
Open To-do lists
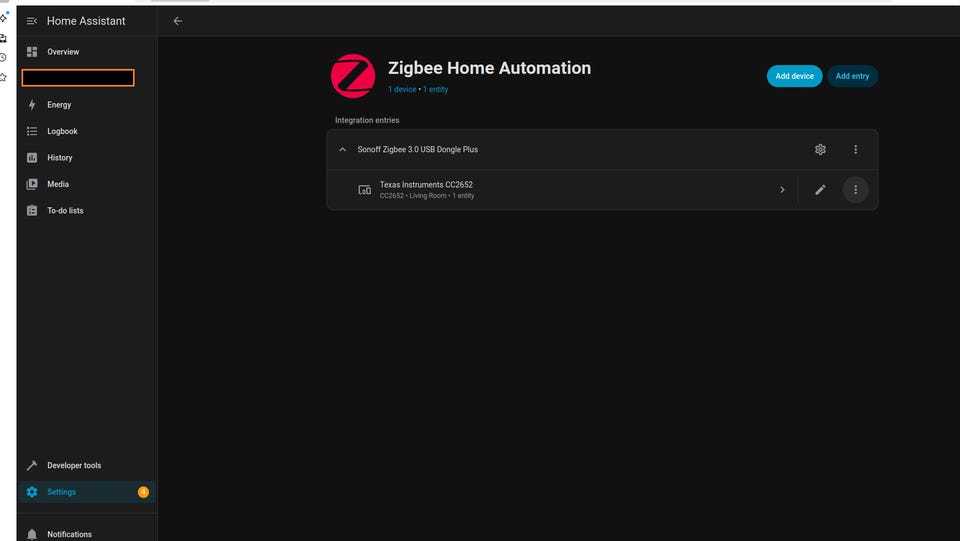tap(86, 211)
